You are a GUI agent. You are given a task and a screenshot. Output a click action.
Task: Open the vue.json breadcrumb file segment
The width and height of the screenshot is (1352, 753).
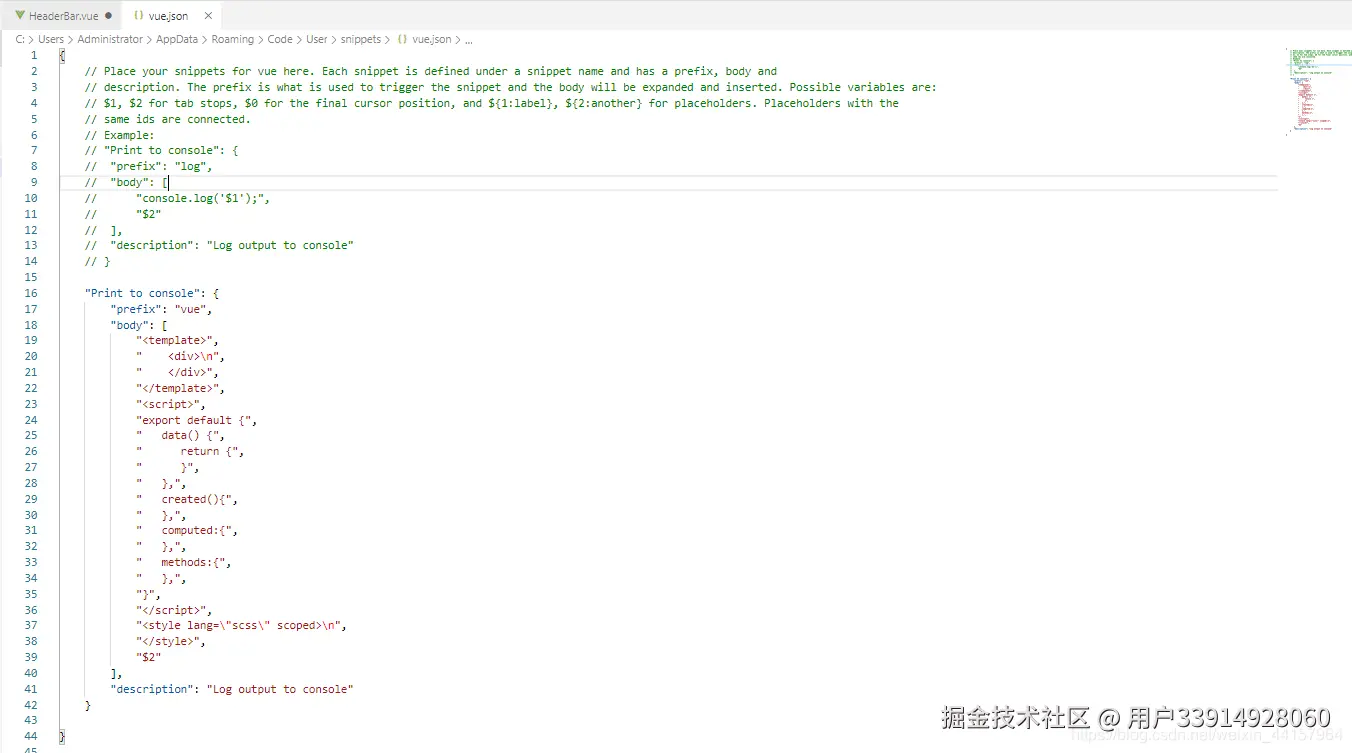click(424, 39)
